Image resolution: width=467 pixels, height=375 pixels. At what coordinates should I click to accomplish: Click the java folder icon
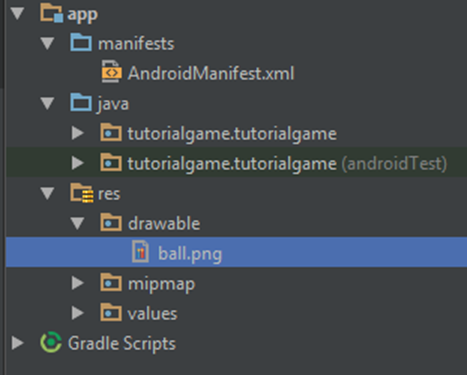pos(81,103)
